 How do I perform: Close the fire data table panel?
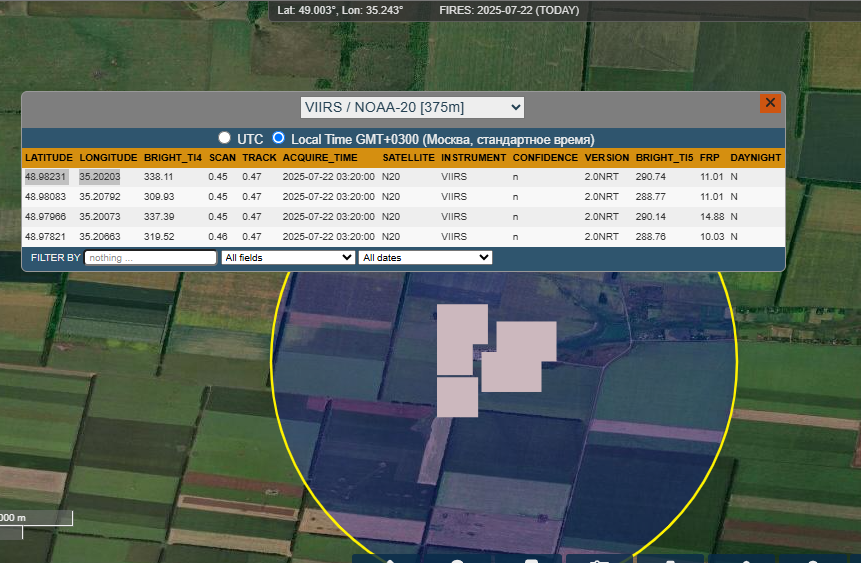pos(770,103)
